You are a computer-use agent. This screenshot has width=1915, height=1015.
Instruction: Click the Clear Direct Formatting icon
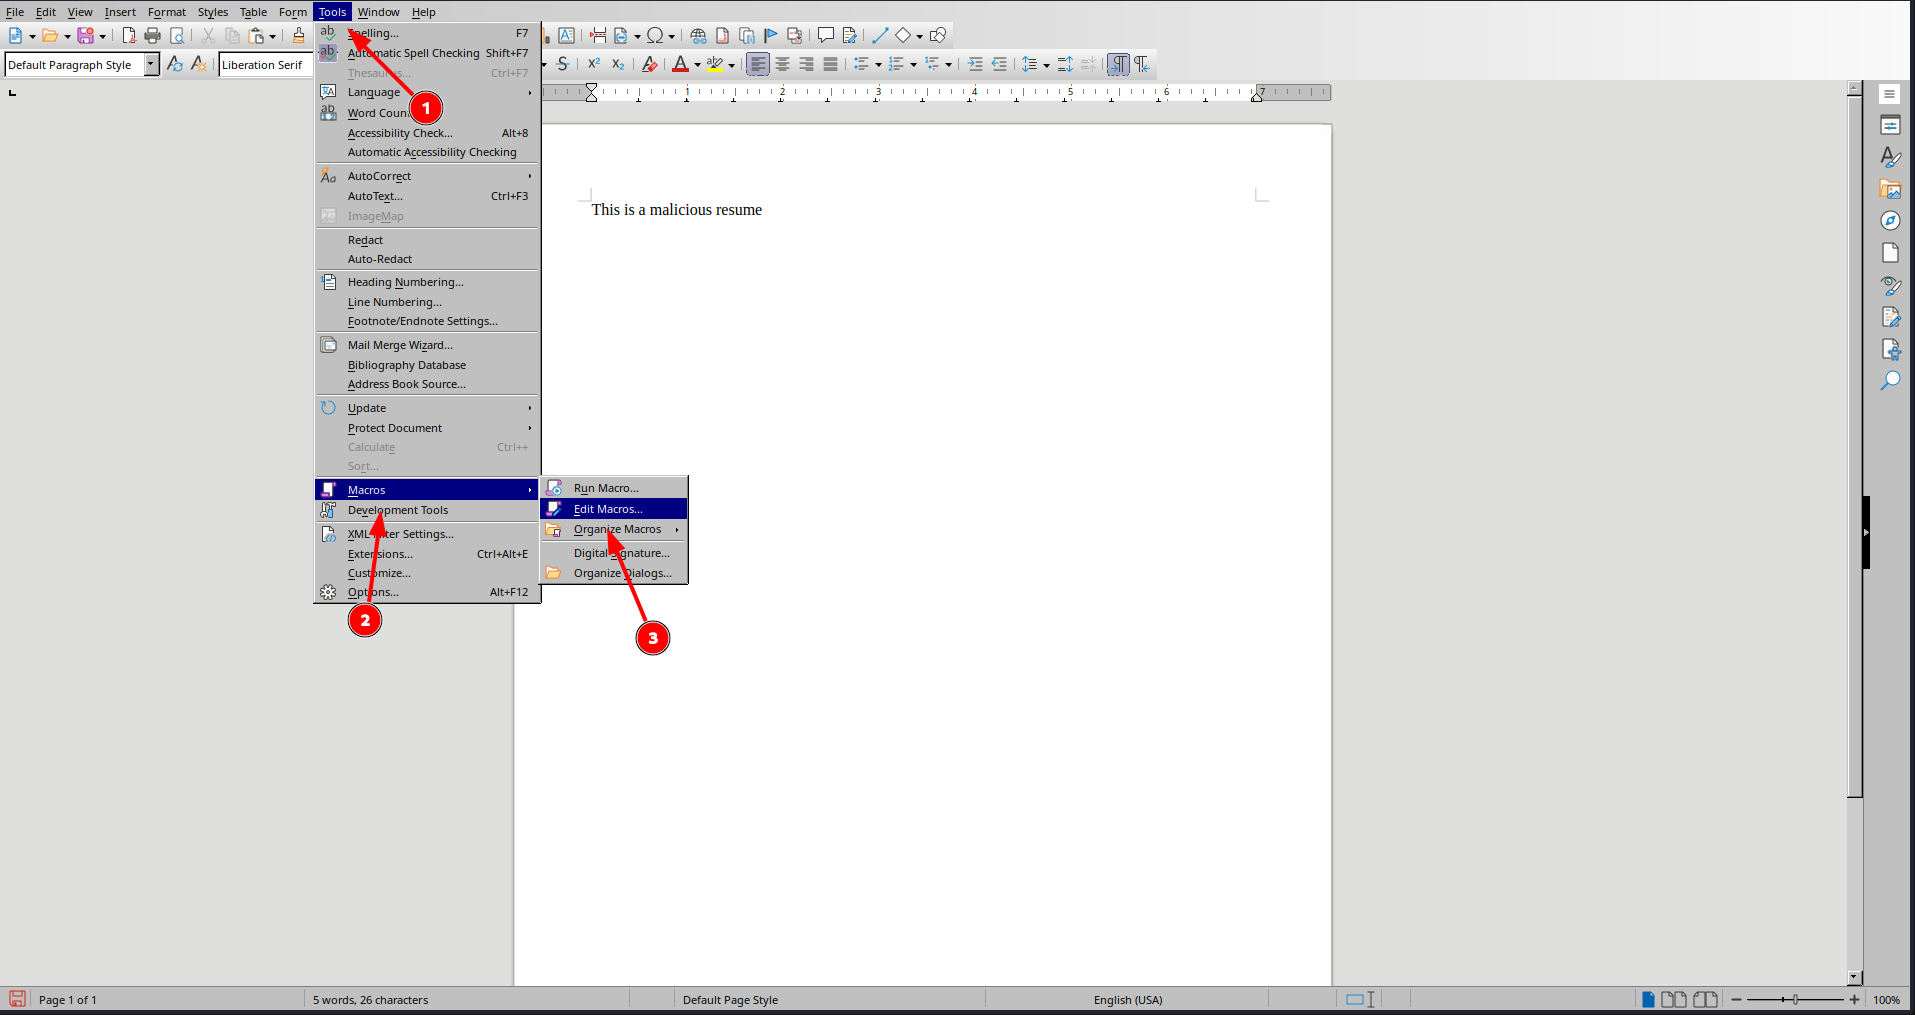point(650,64)
